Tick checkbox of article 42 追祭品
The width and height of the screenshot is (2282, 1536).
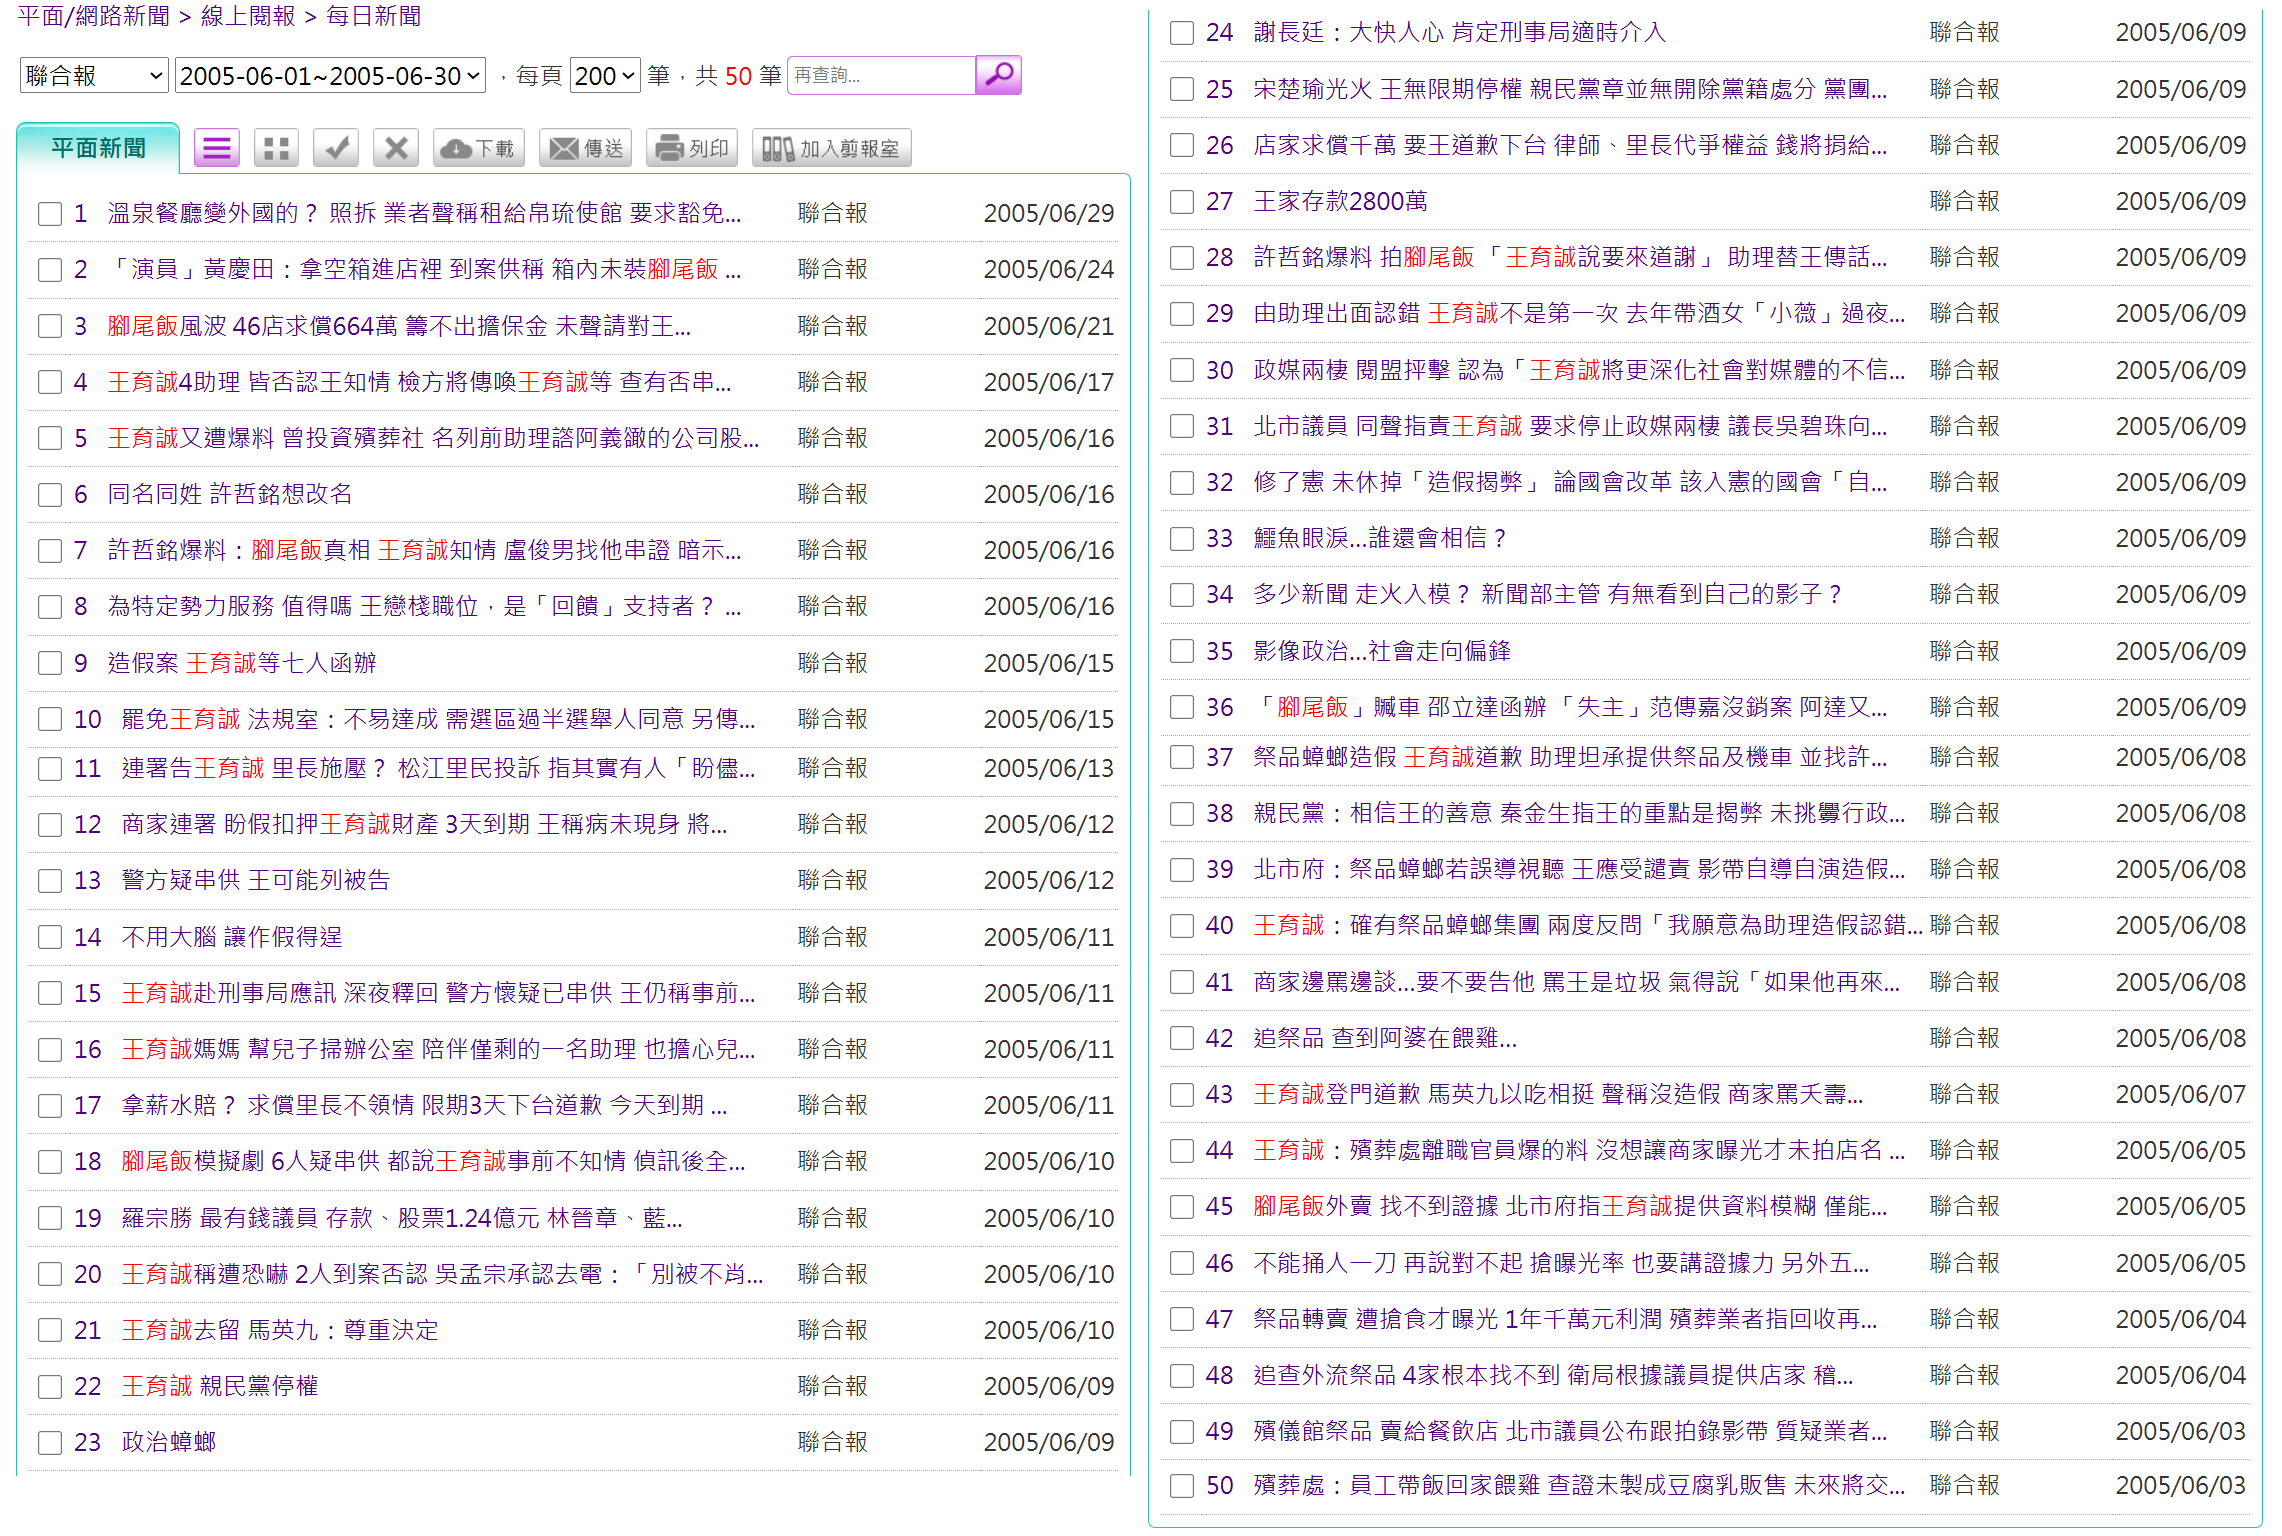pos(1182,1038)
